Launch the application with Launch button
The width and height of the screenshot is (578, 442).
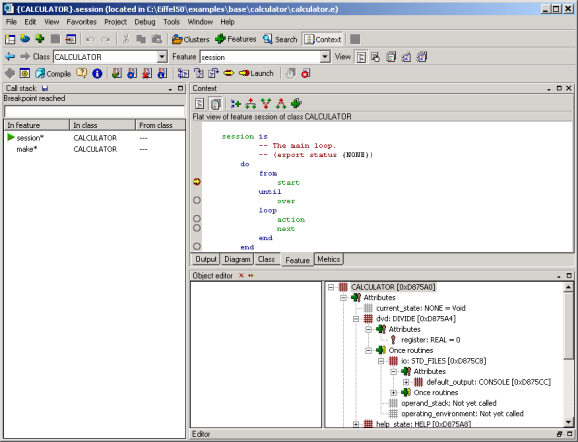[x=256, y=73]
